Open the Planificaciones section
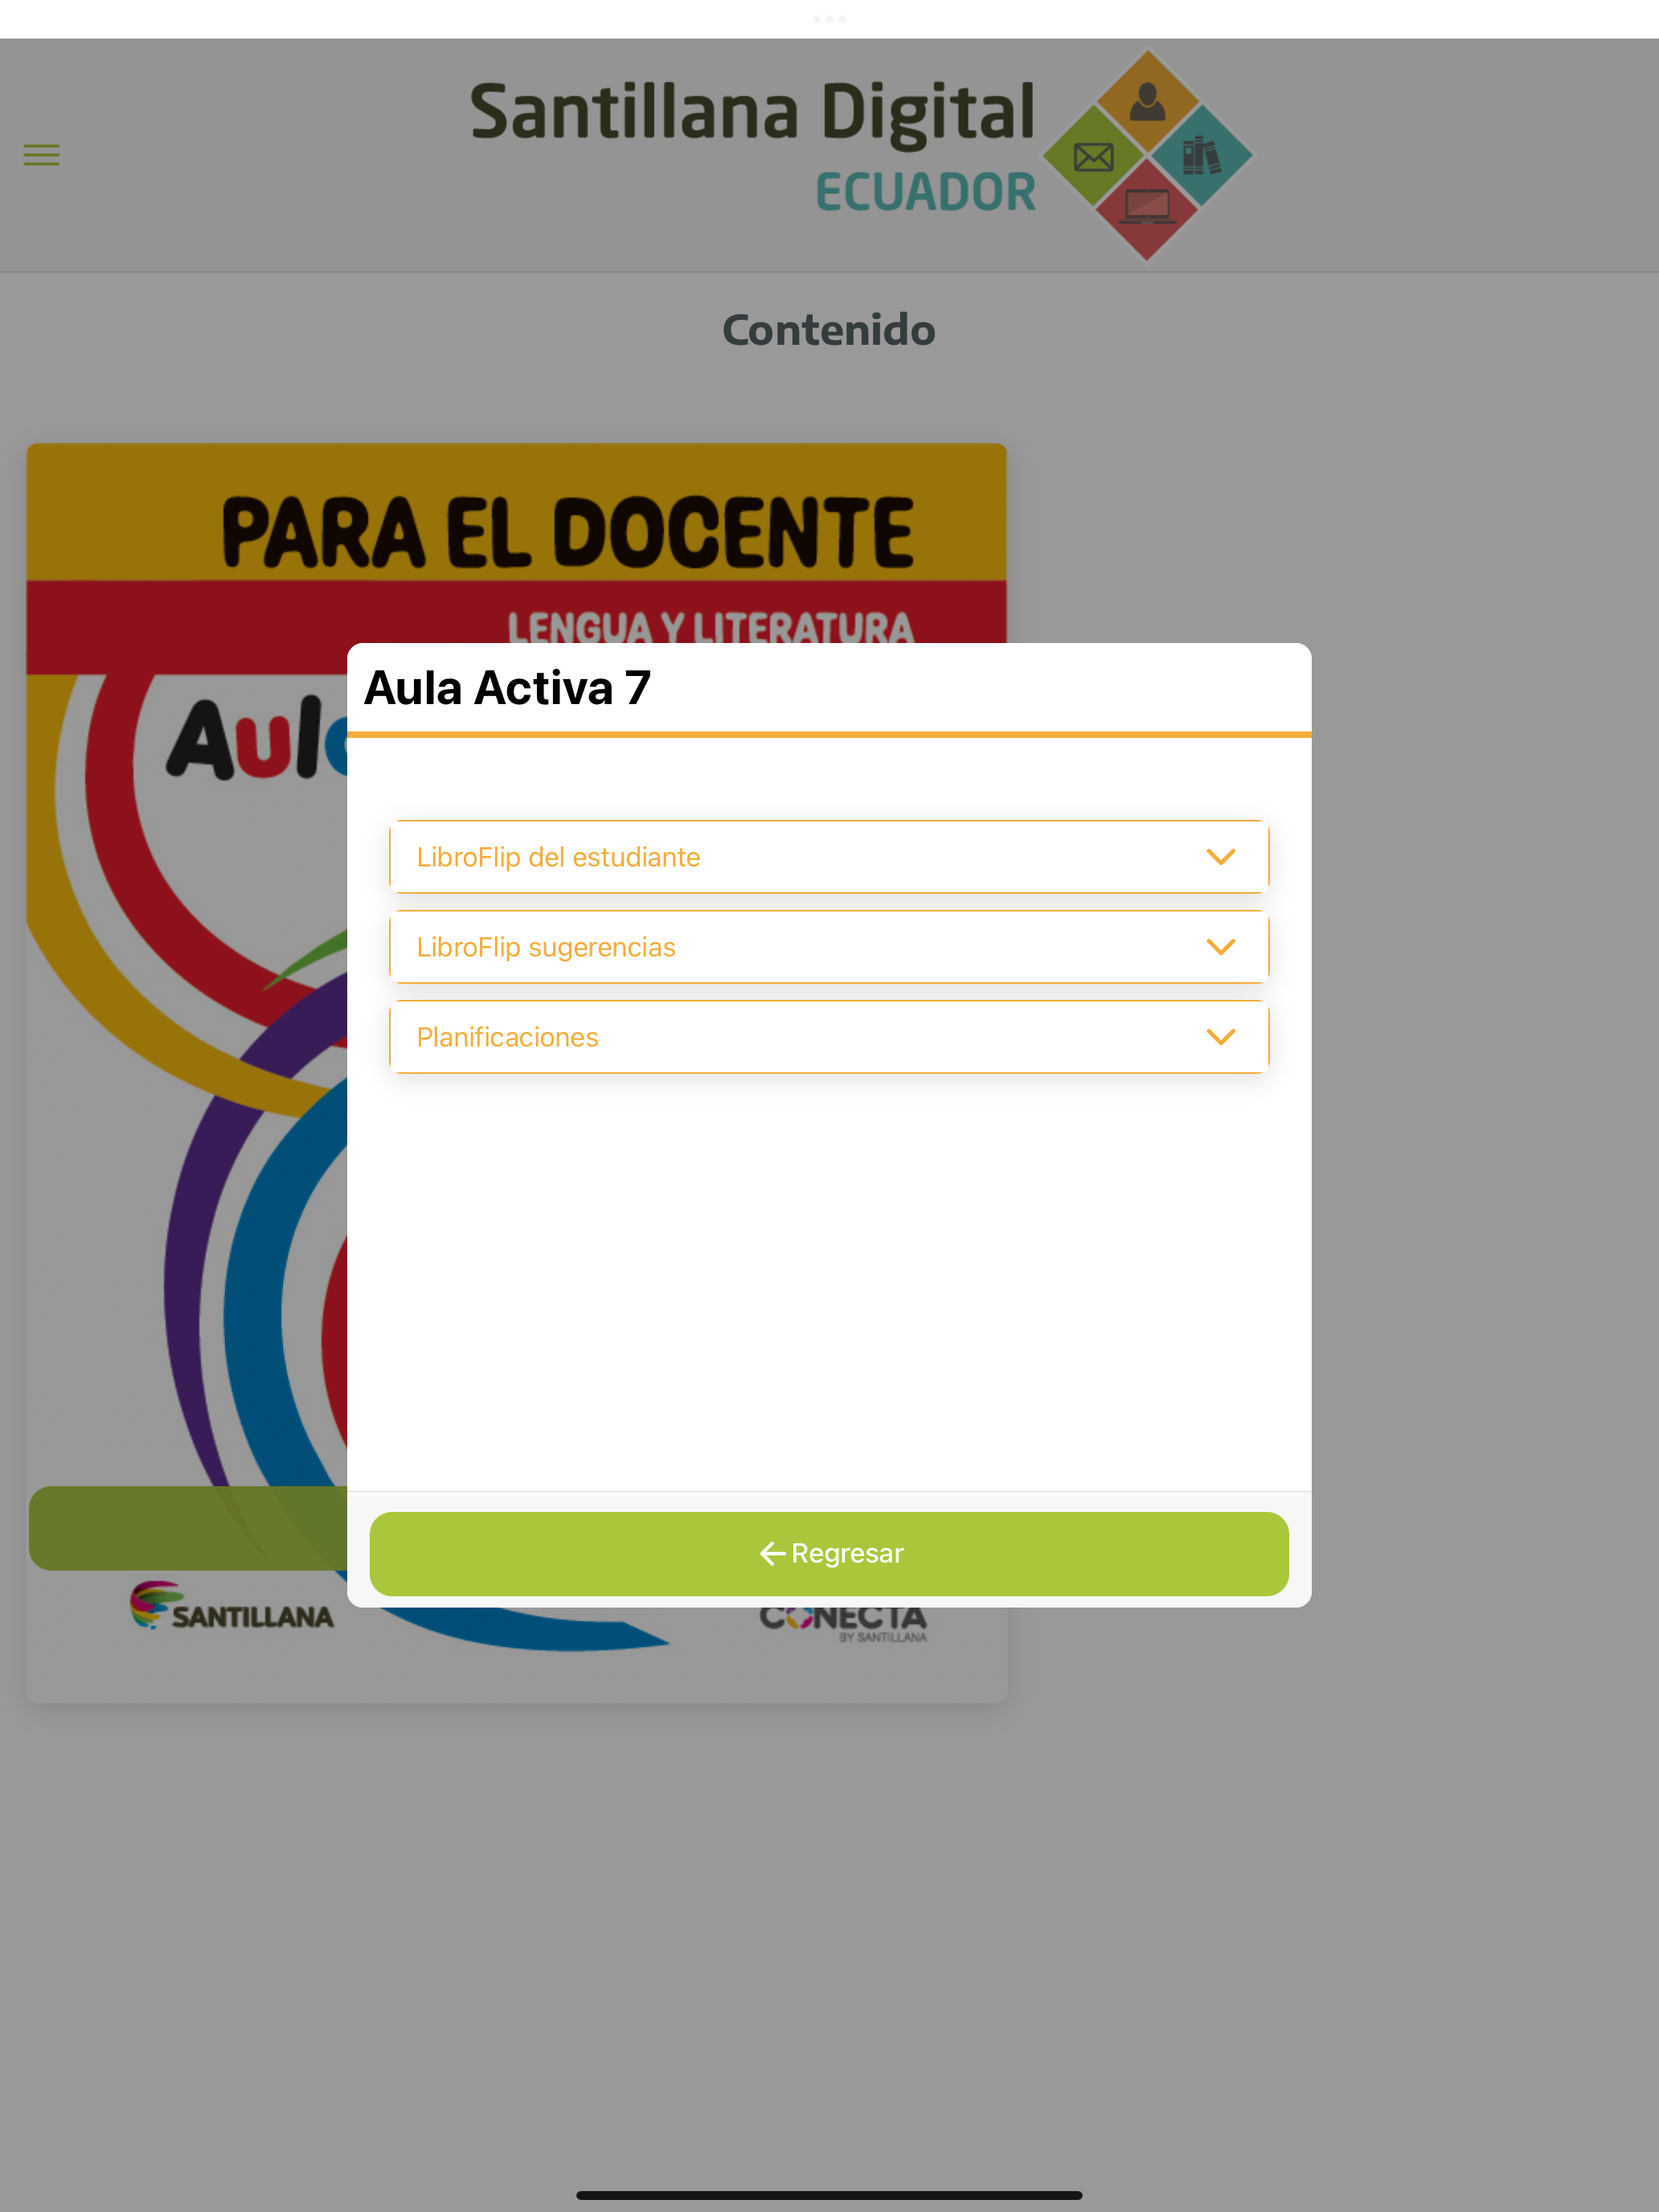 coord(829,1037)
